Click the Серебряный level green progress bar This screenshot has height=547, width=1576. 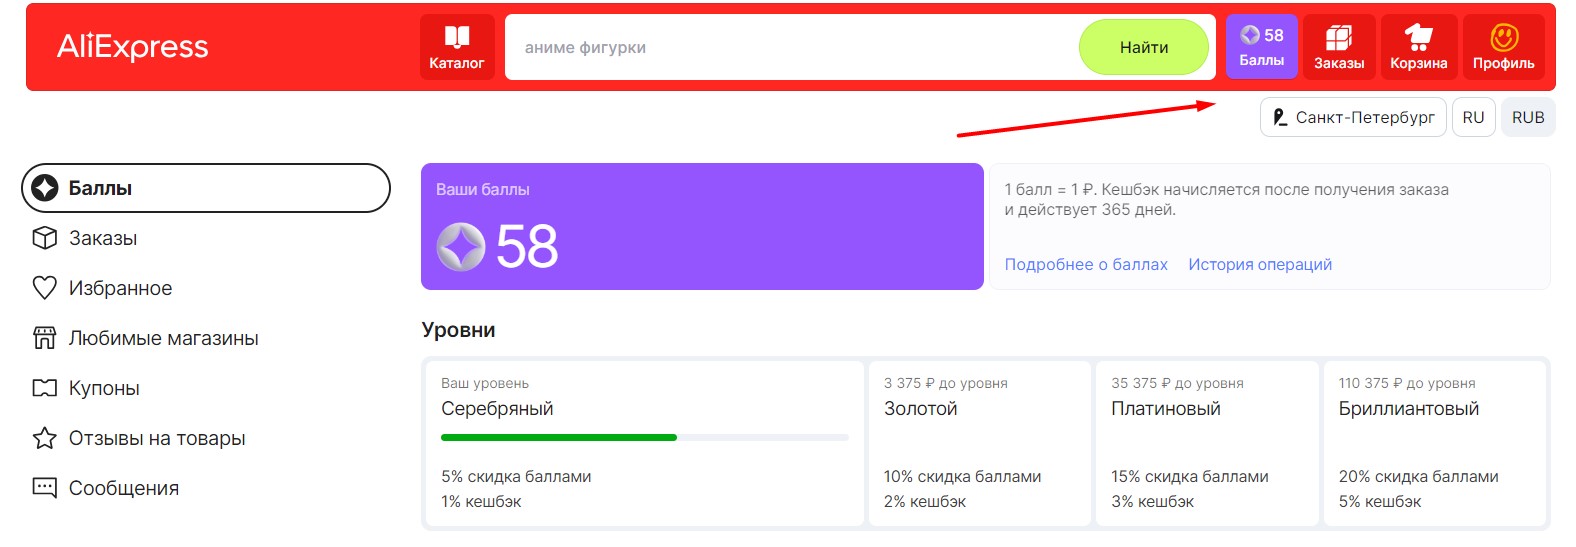pyautogui.click(x=559, y=437)
